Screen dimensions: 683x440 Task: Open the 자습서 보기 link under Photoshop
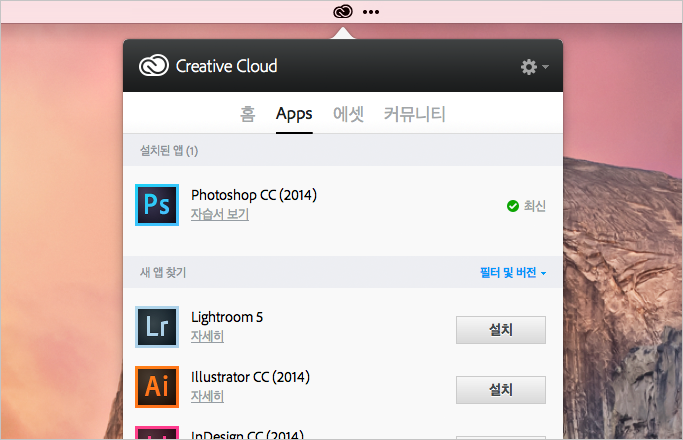tap(220, 214)
